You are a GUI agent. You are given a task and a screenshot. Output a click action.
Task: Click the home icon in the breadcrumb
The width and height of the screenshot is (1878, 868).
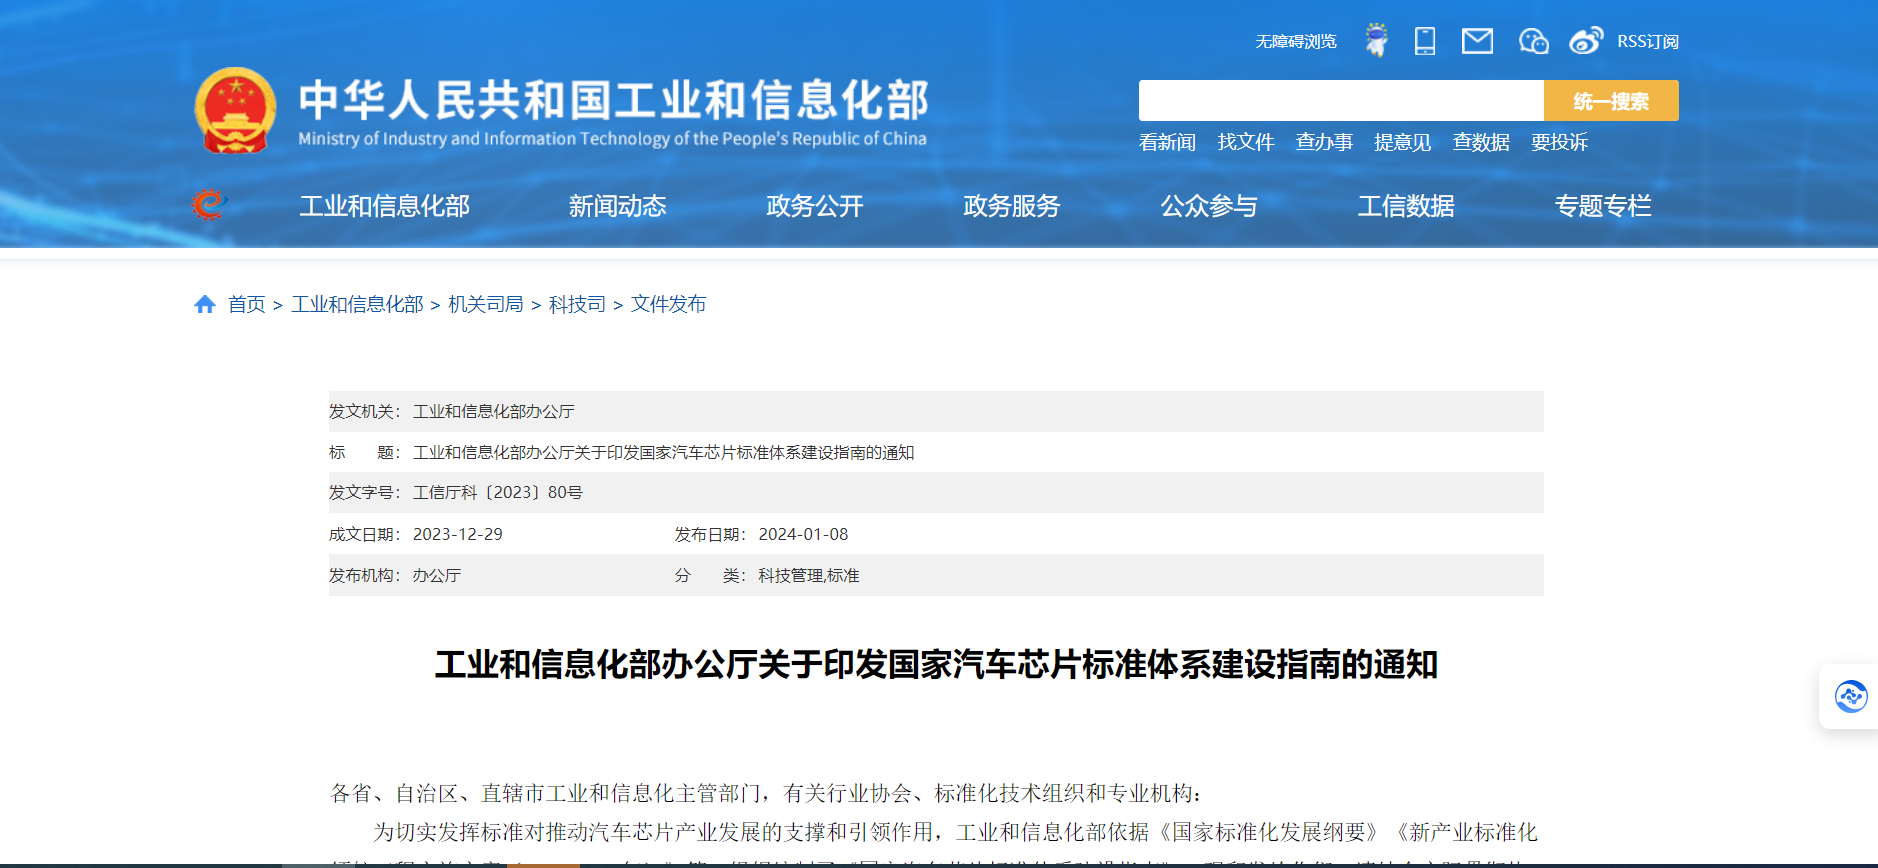tap(205, 304)
